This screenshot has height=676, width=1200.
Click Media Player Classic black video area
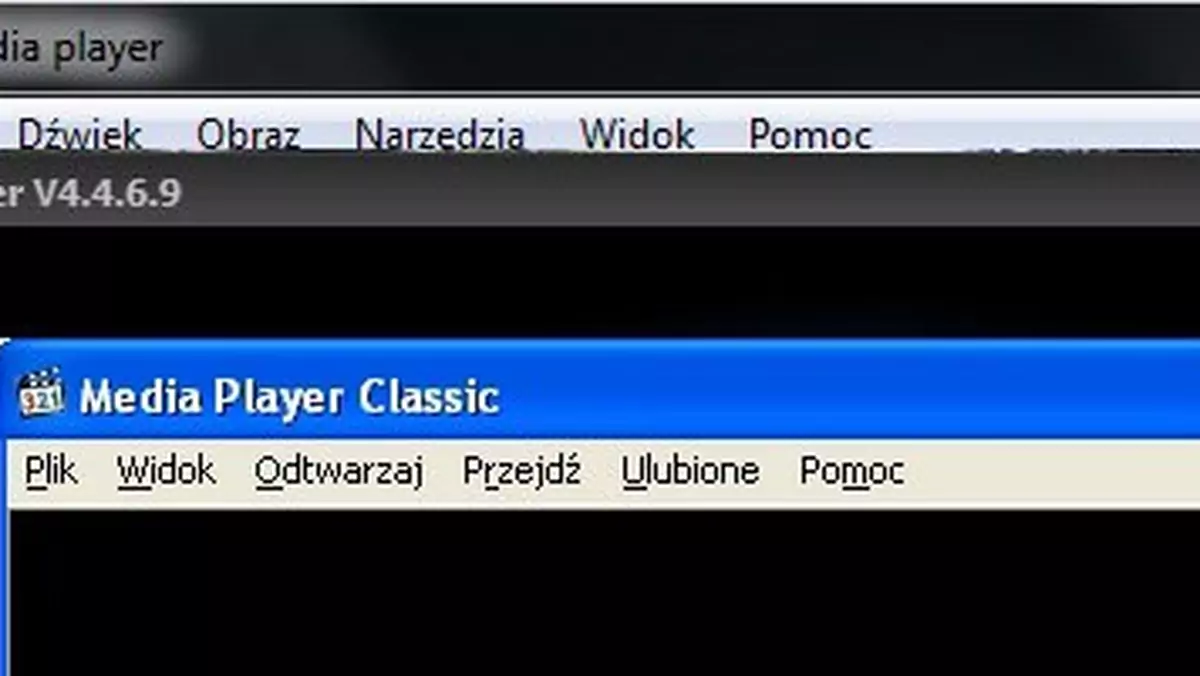click(x=605, y=592)
